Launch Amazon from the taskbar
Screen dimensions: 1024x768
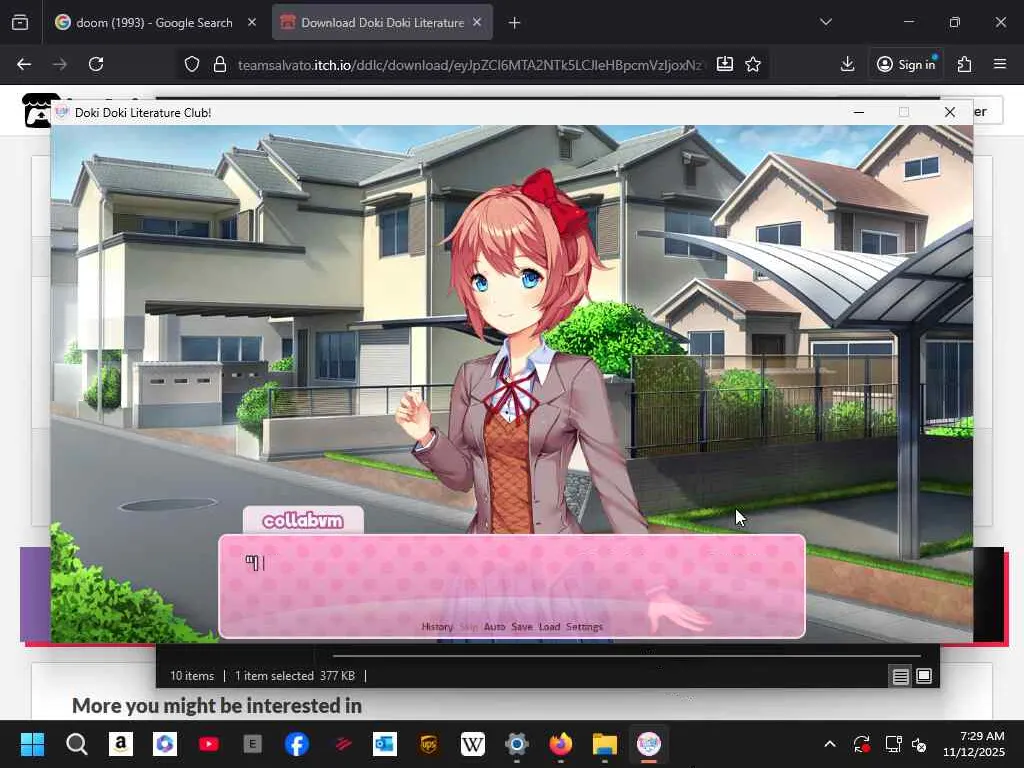[121, 744]
